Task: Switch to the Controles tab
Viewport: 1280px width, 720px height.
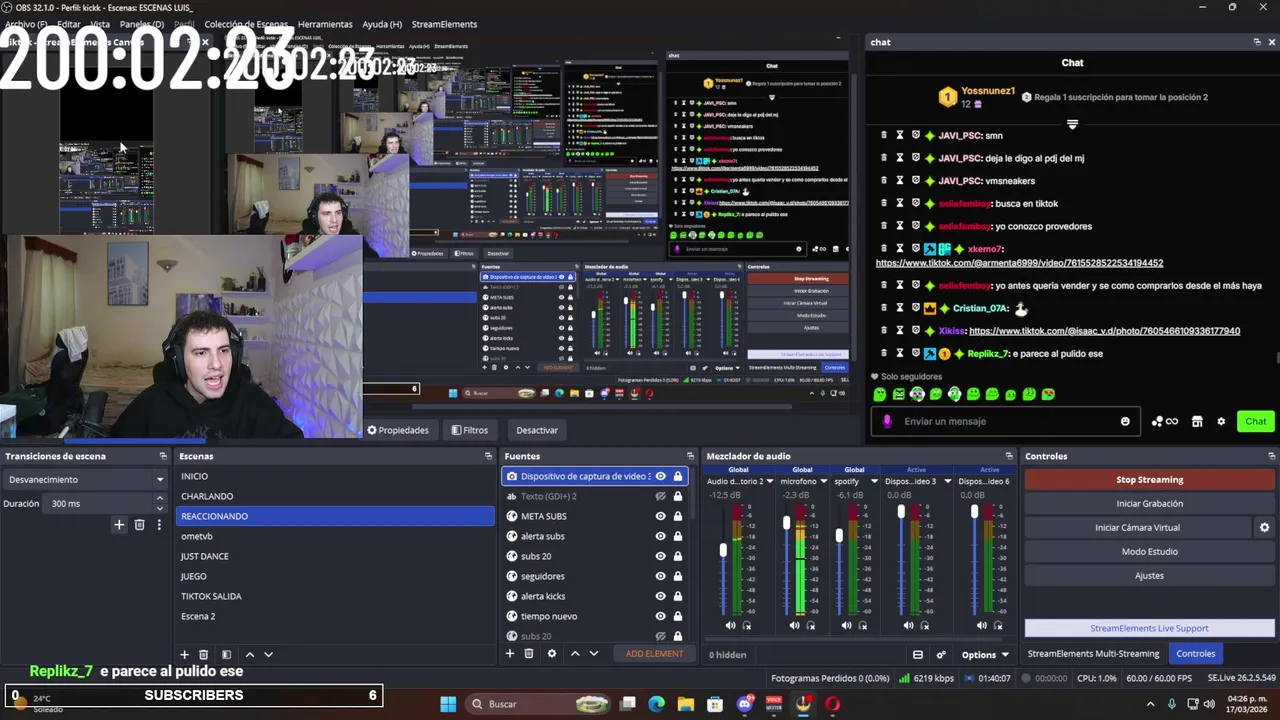Action: point(1196,654)
